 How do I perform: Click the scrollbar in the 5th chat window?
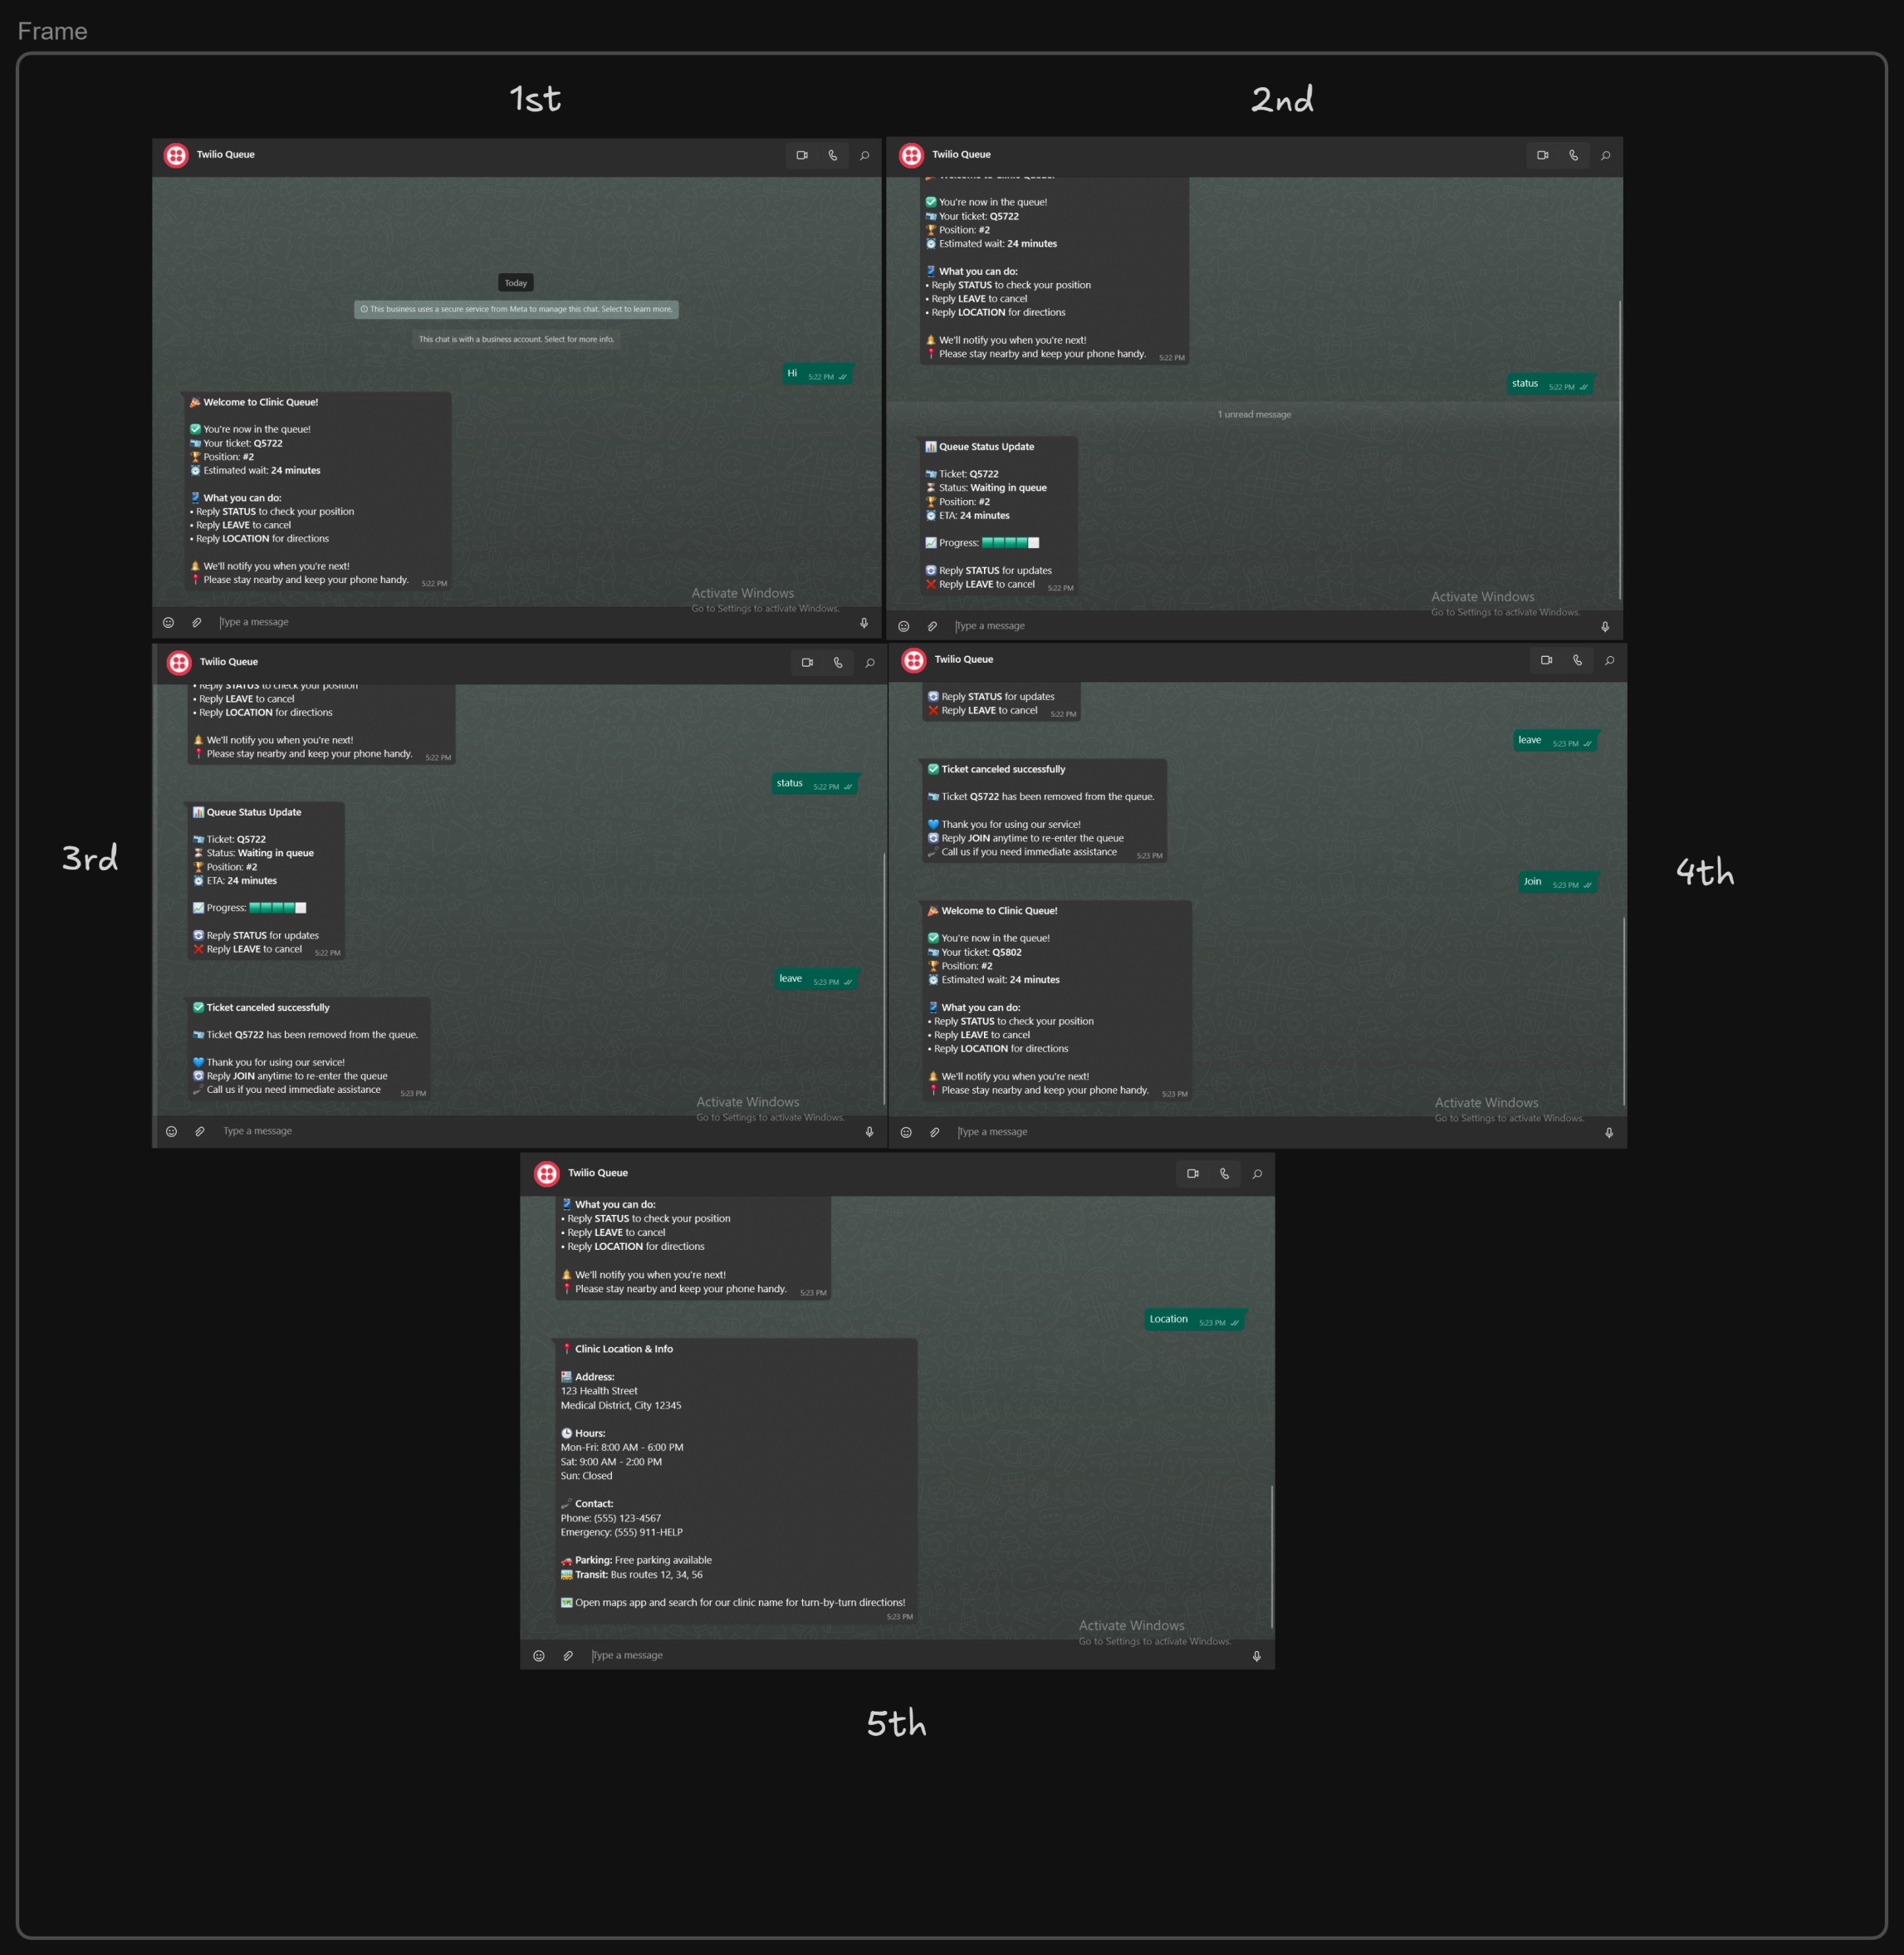pyautogui.click(x=1271, y=1555)
